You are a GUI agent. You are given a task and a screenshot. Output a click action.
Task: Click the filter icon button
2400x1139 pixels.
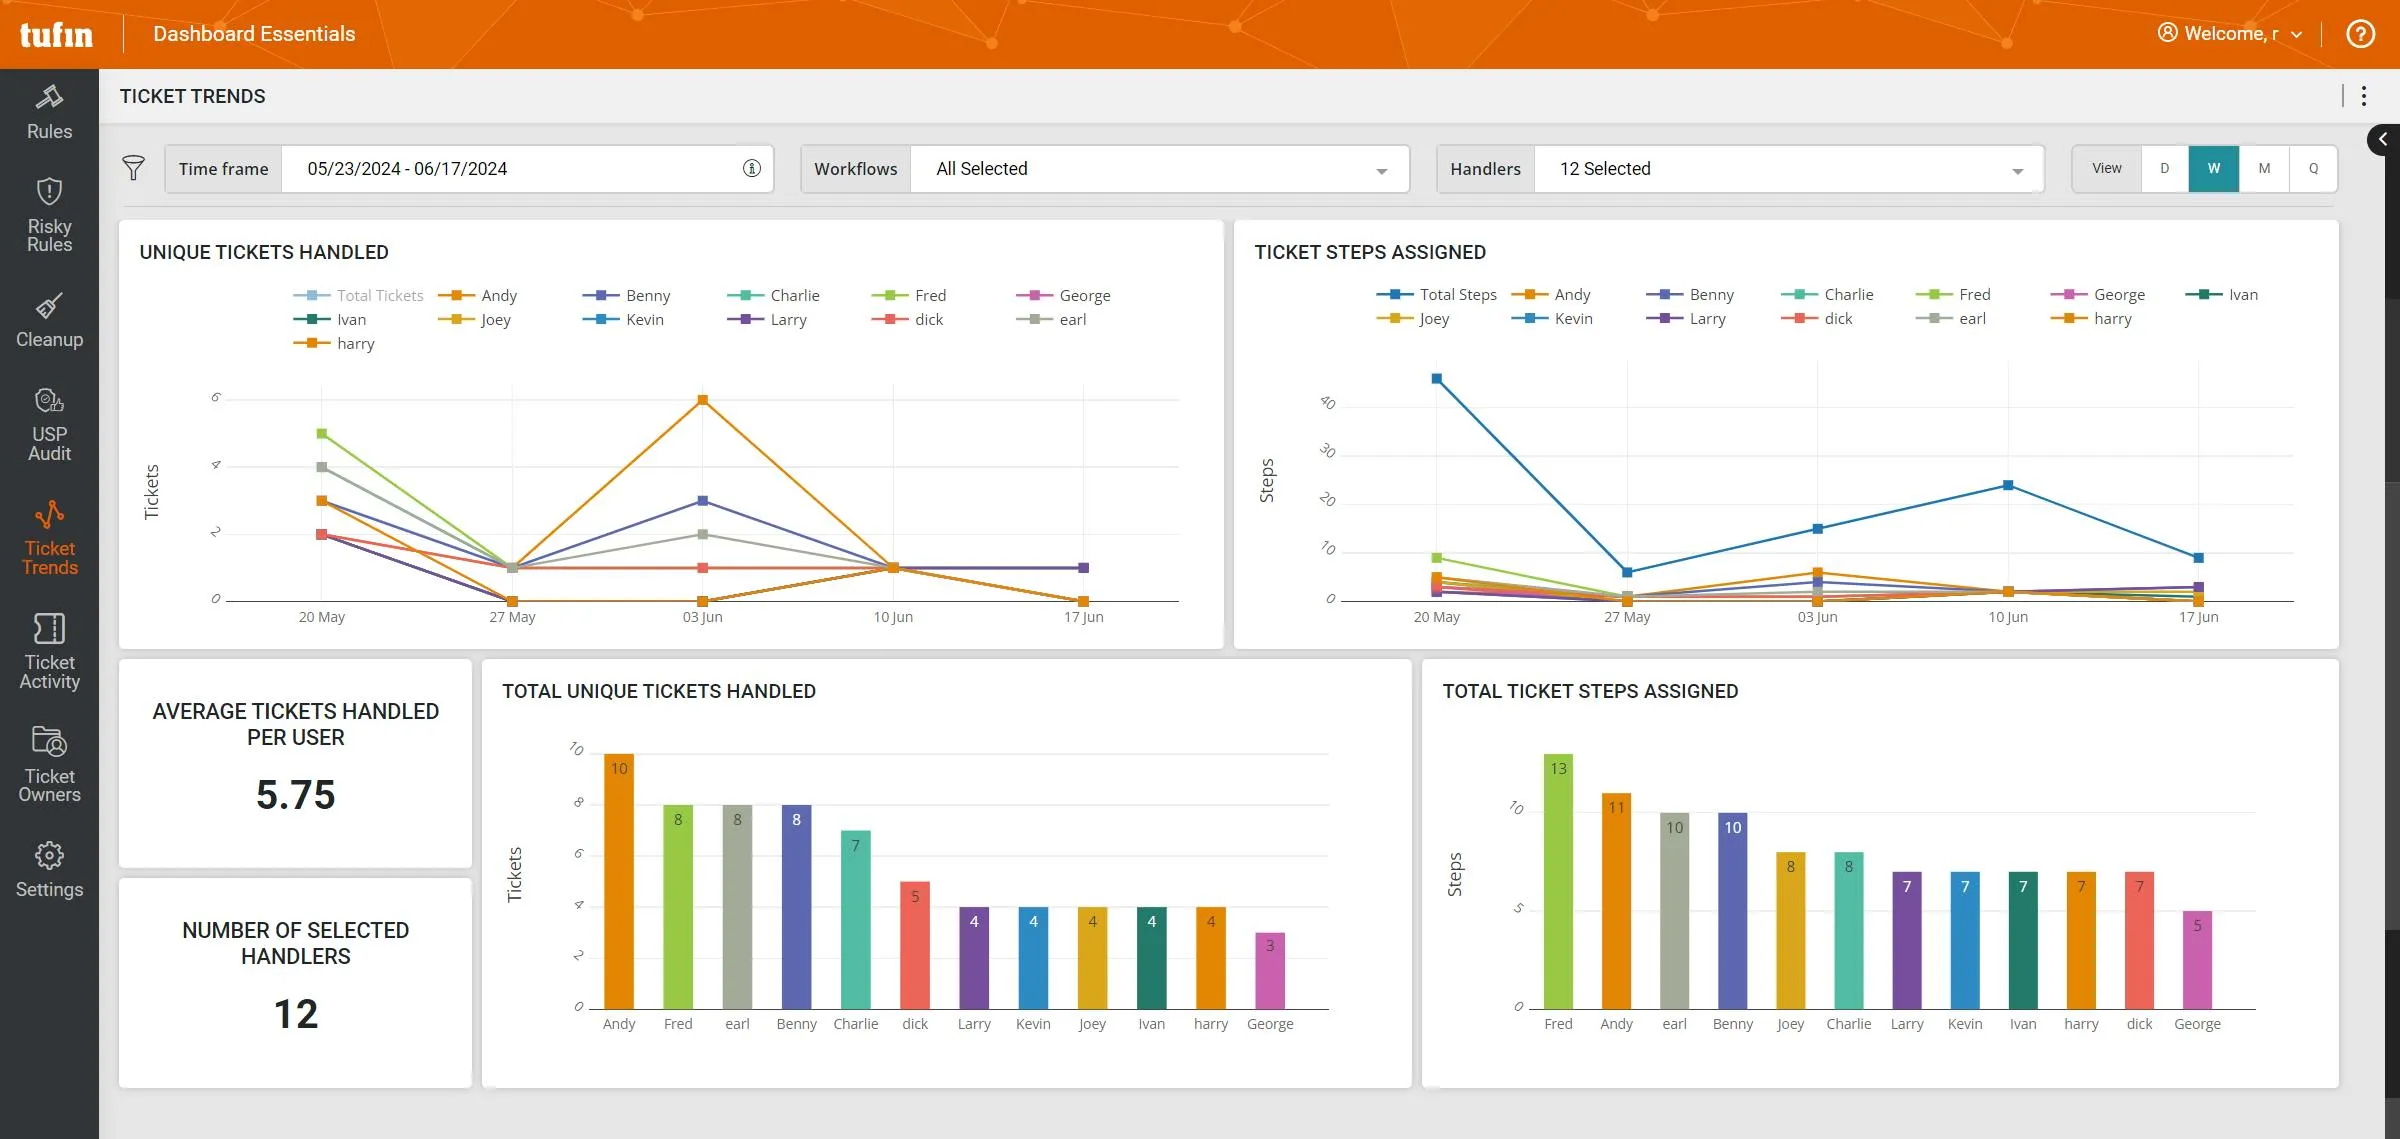(x=136, y=168)
